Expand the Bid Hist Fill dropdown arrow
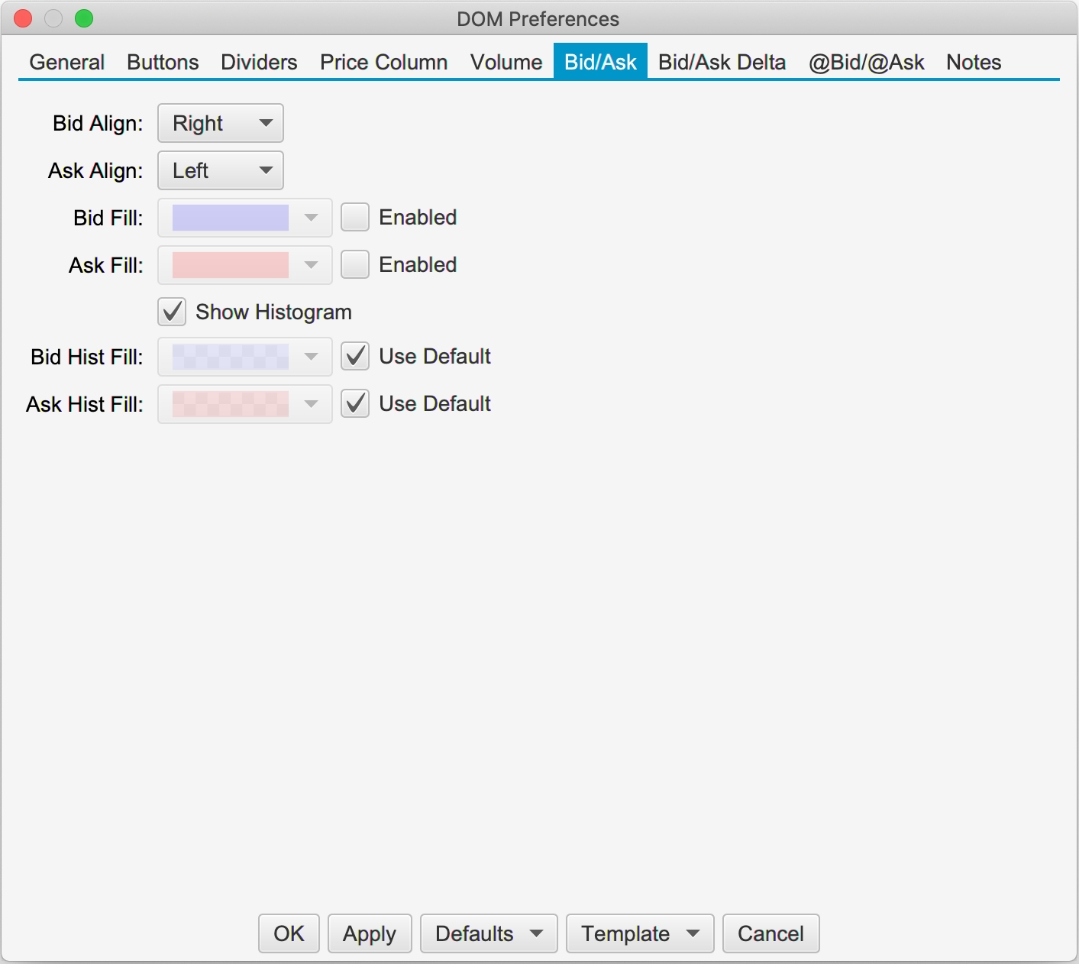This screenshot has height=964, width=1079. pos(311,357)
